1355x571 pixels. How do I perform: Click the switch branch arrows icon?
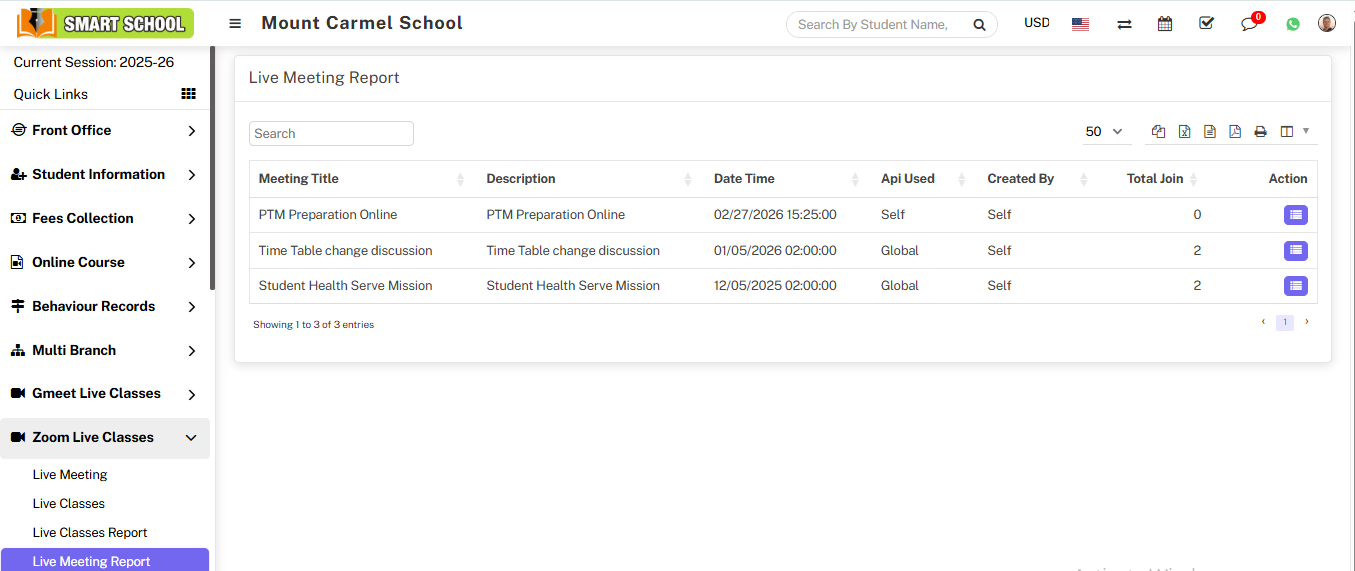1124,24
